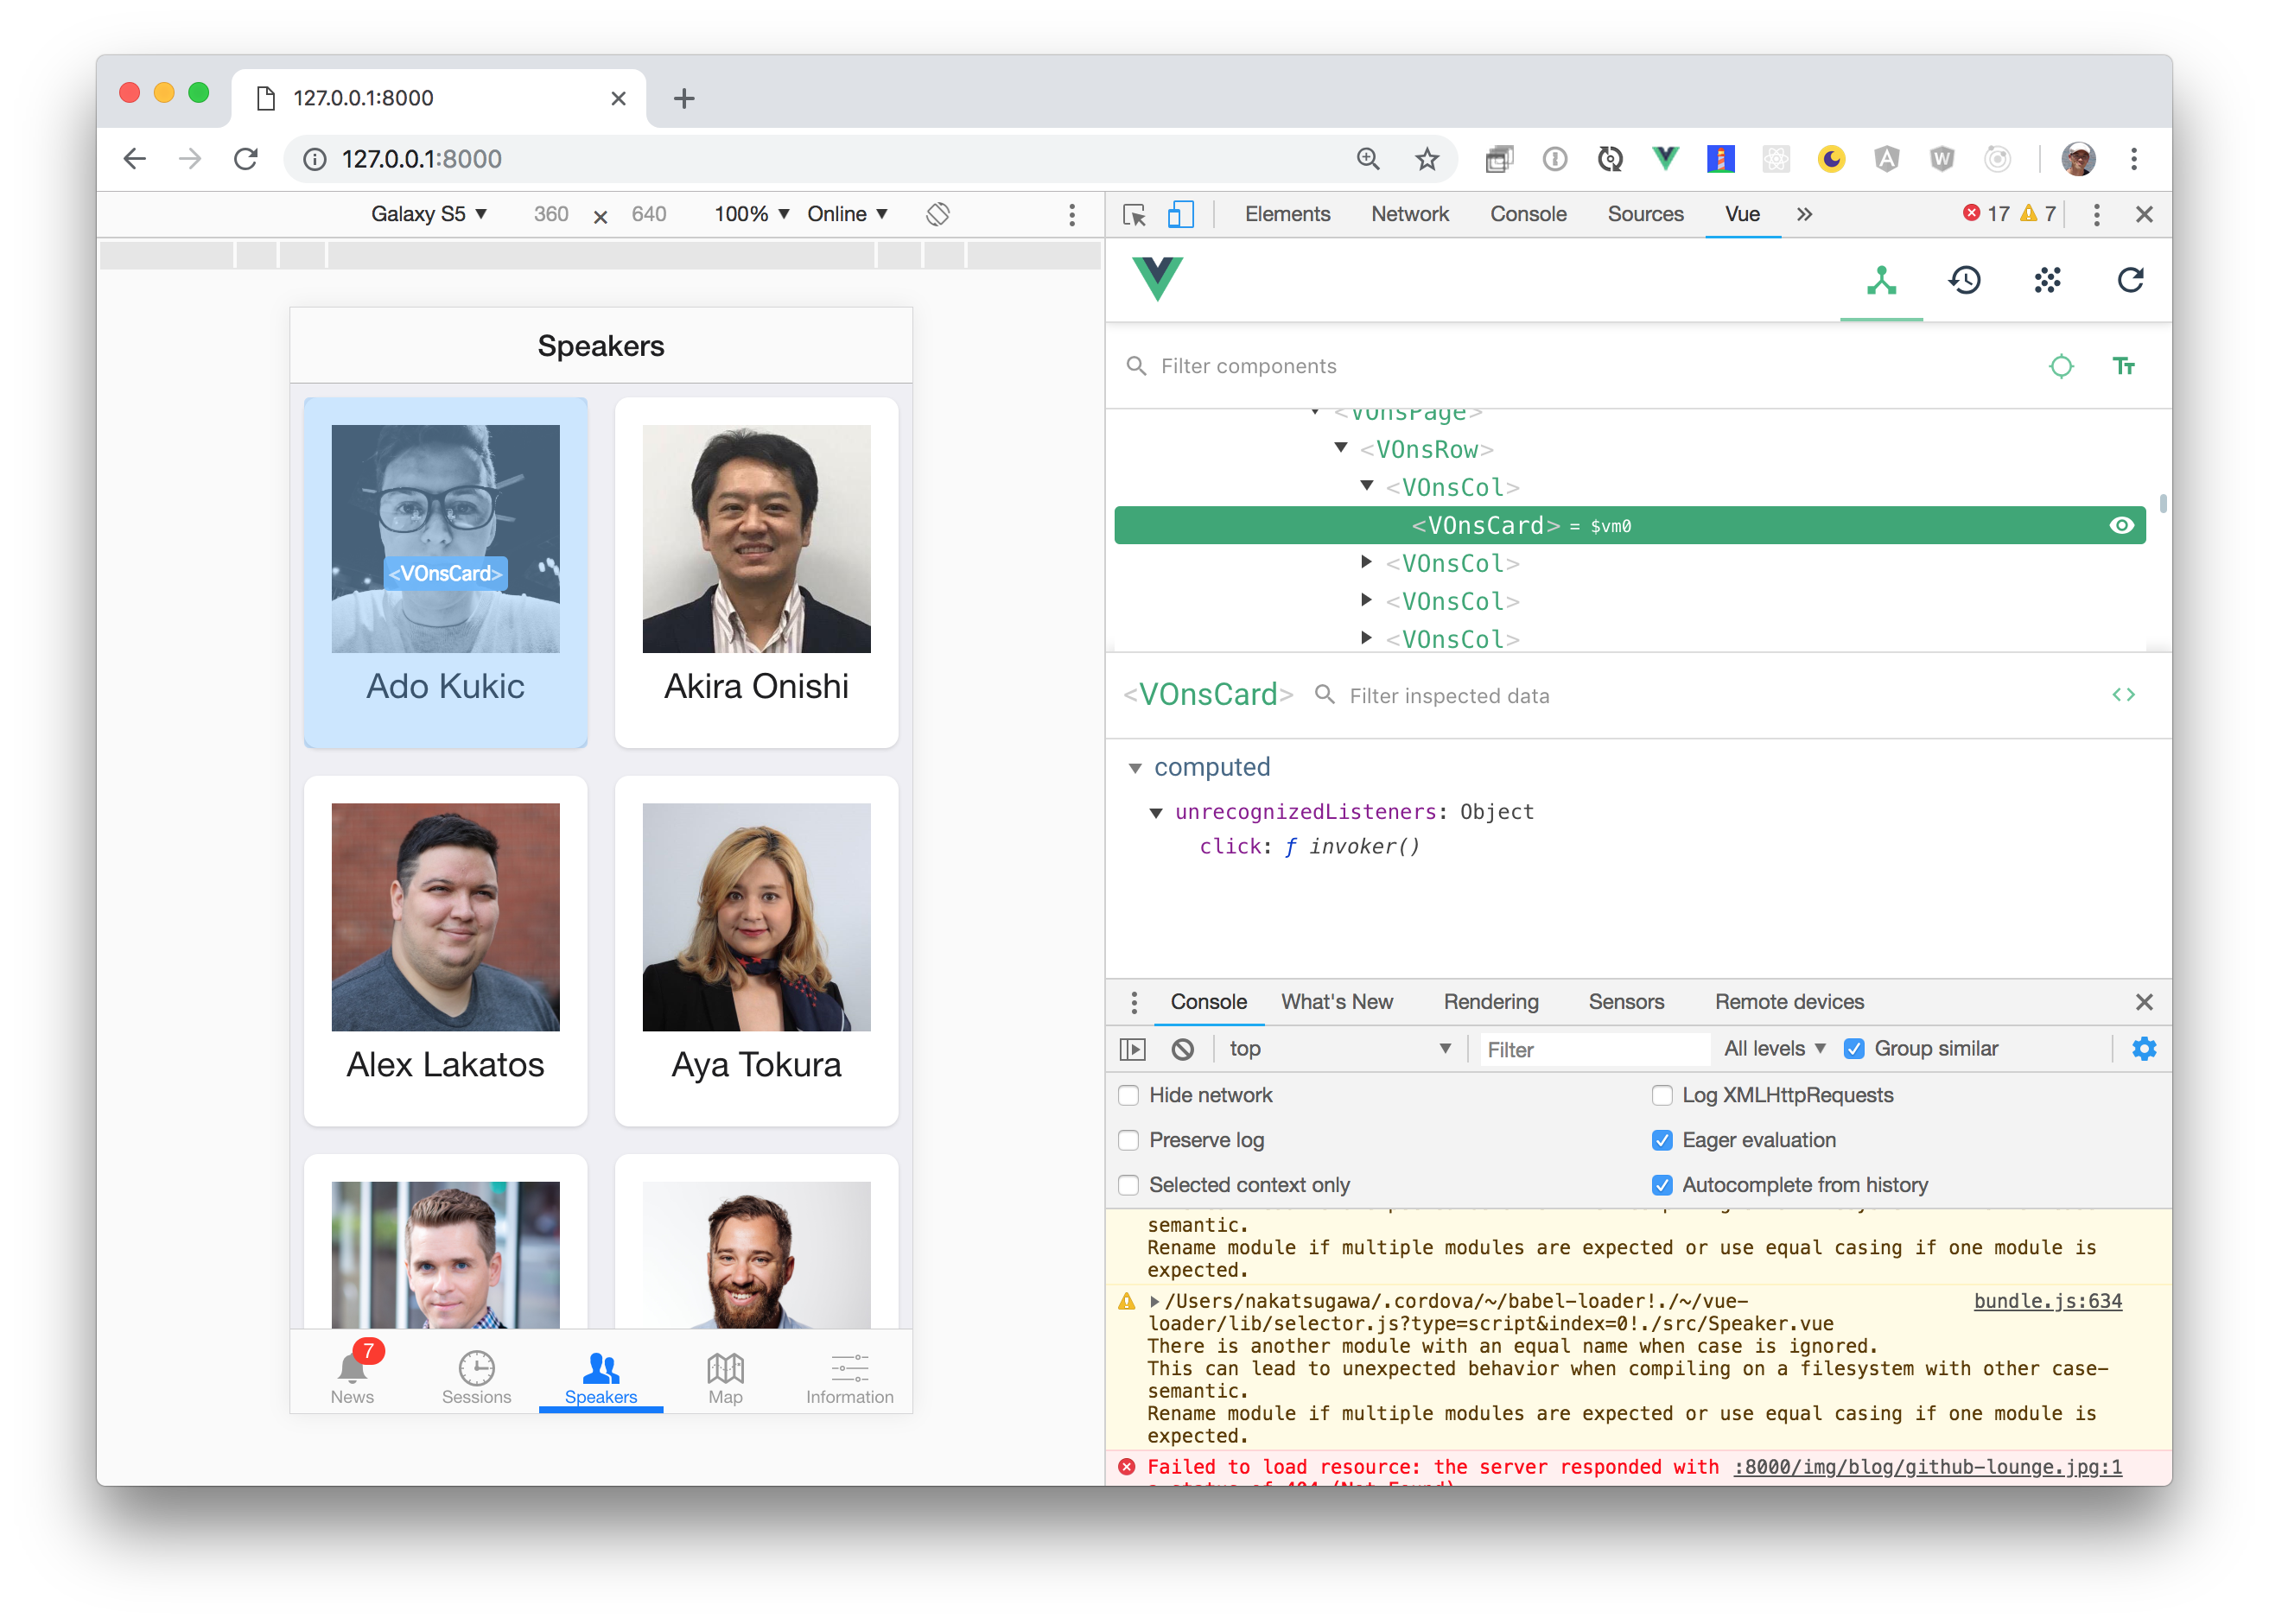This screenshot has height=1624, width=2269.
Task: Click the rotate device orientation icon
Action: coord(938,214)
